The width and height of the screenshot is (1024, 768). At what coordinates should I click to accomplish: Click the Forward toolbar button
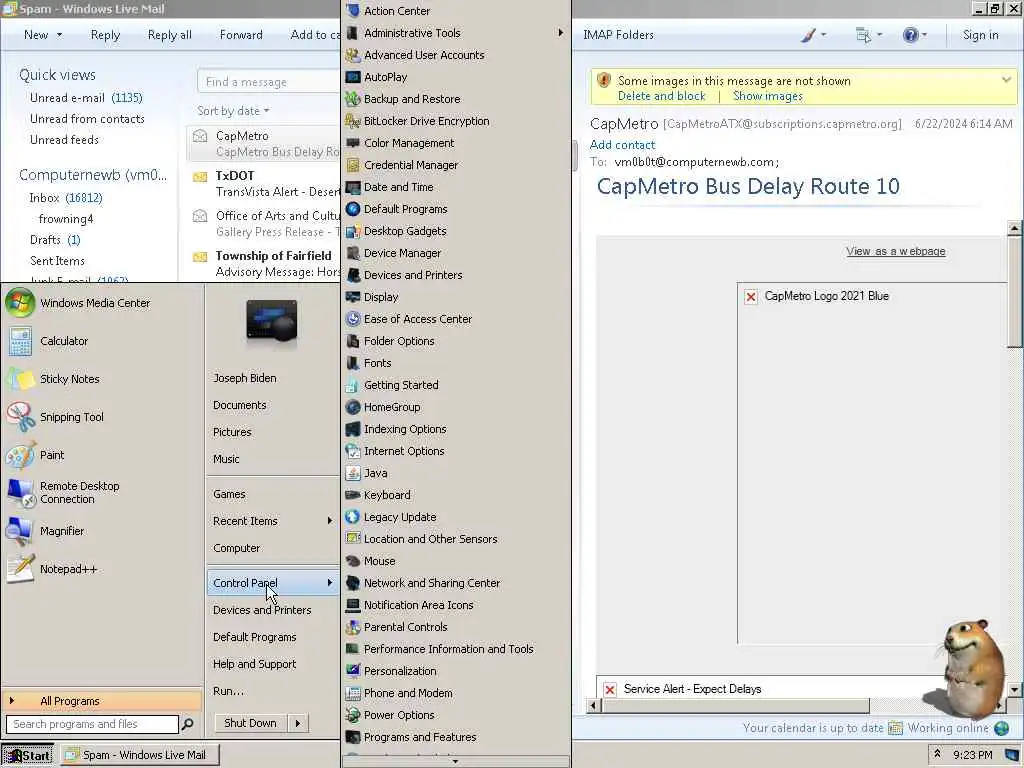[x=241, y=35]
